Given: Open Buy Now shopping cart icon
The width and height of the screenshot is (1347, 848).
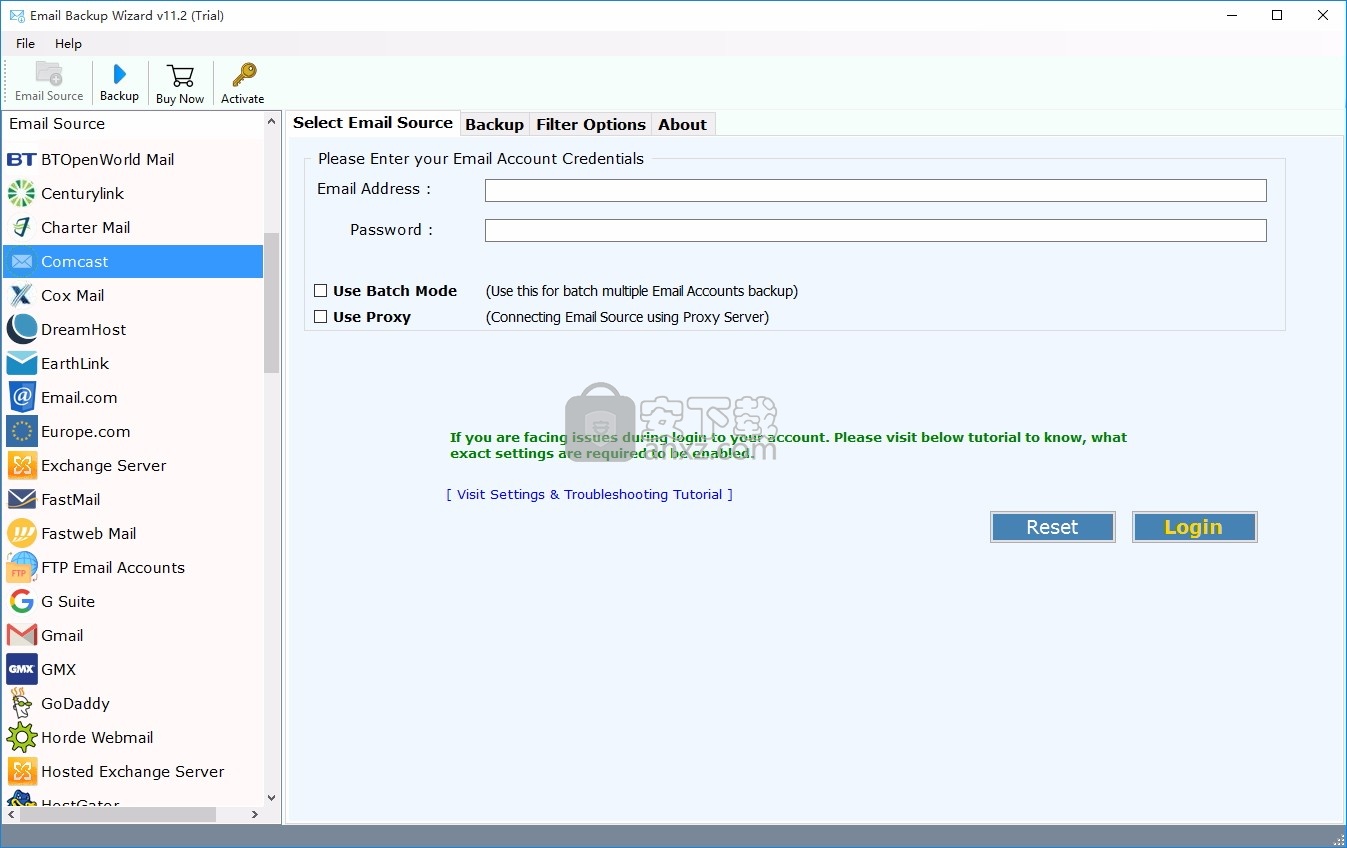Looking at the screenshot, I should pyautogui.click(x=180, y=76).
